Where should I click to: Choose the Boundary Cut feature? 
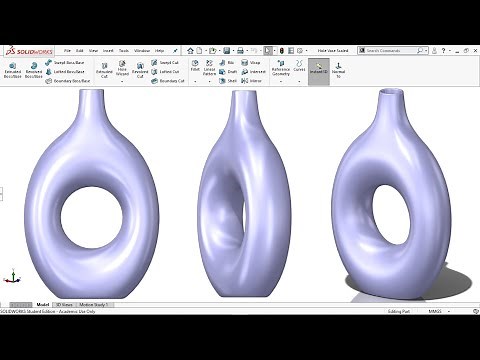click(168, 81)
